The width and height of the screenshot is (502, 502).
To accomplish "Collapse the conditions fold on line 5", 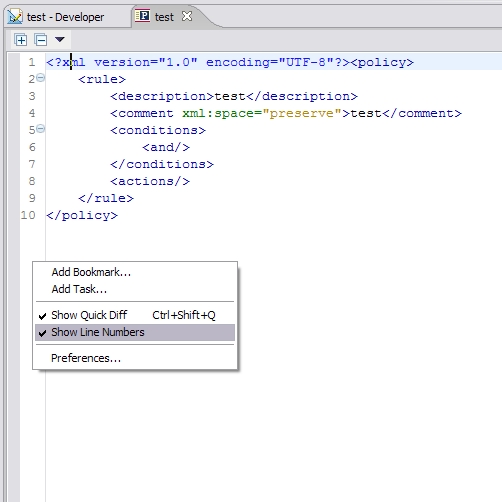I will (x=40, y=129).
